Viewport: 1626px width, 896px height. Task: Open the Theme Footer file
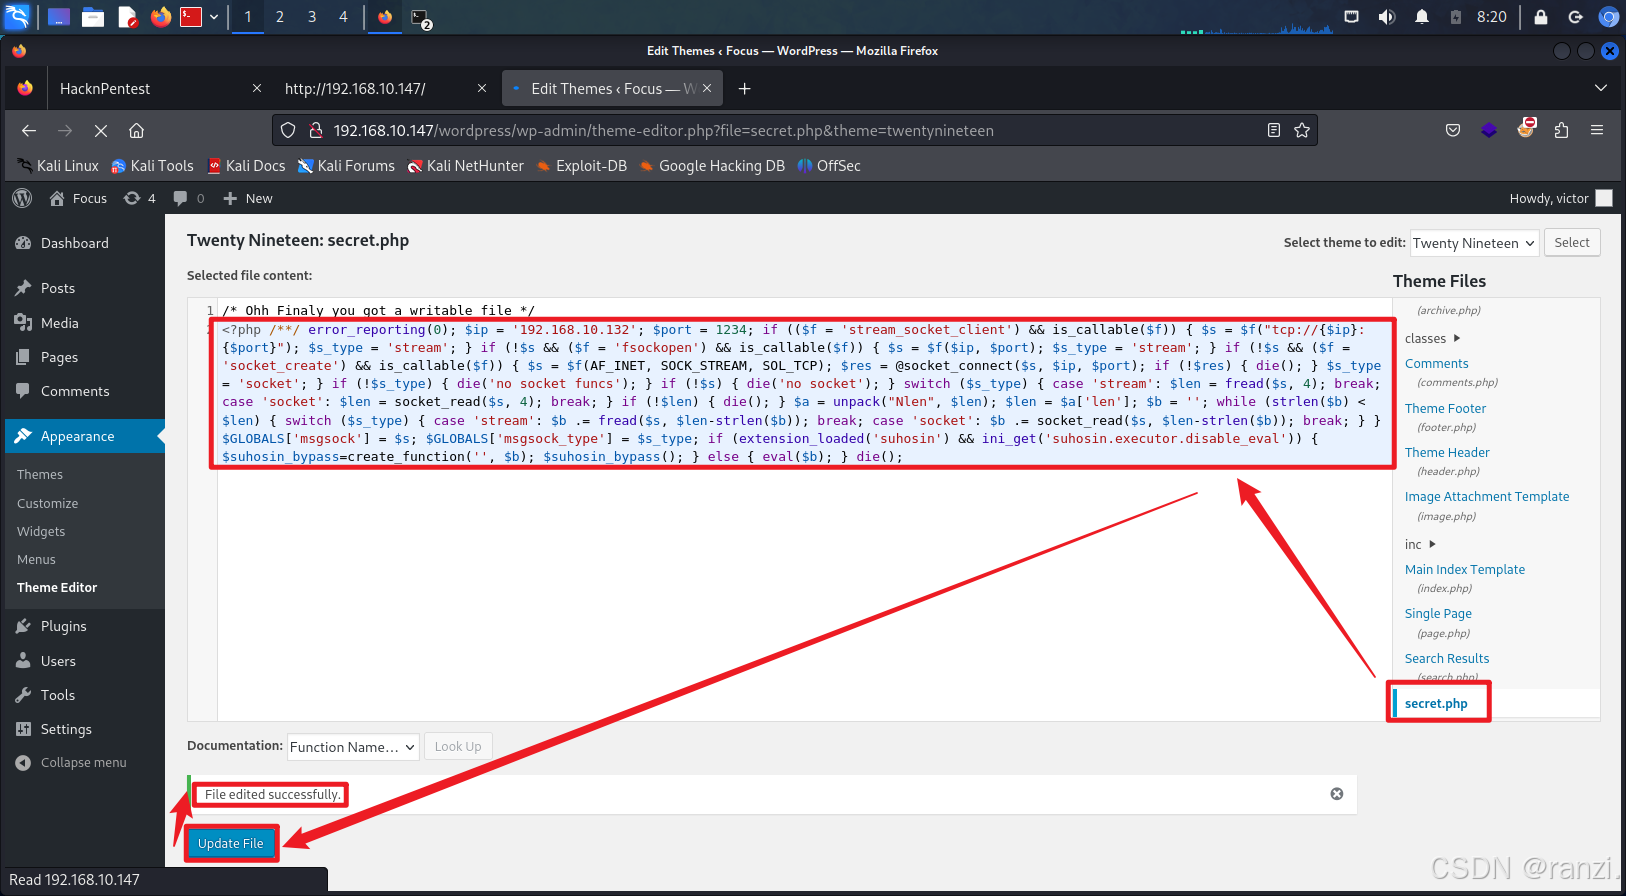1445,408
